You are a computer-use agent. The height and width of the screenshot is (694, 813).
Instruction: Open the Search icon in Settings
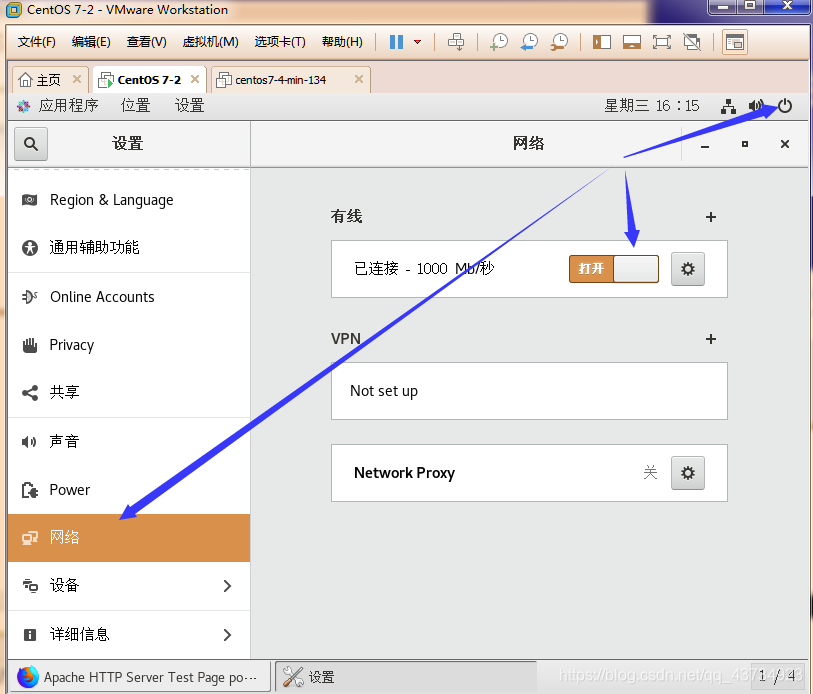point(30,143)
